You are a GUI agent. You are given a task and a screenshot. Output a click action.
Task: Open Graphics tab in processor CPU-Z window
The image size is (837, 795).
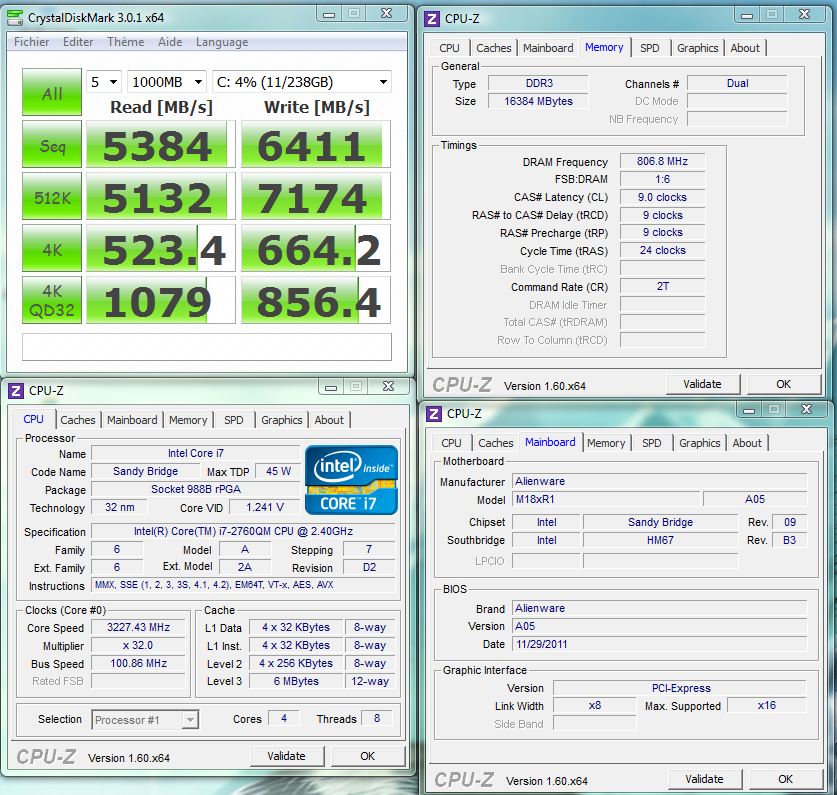point(281,420)
